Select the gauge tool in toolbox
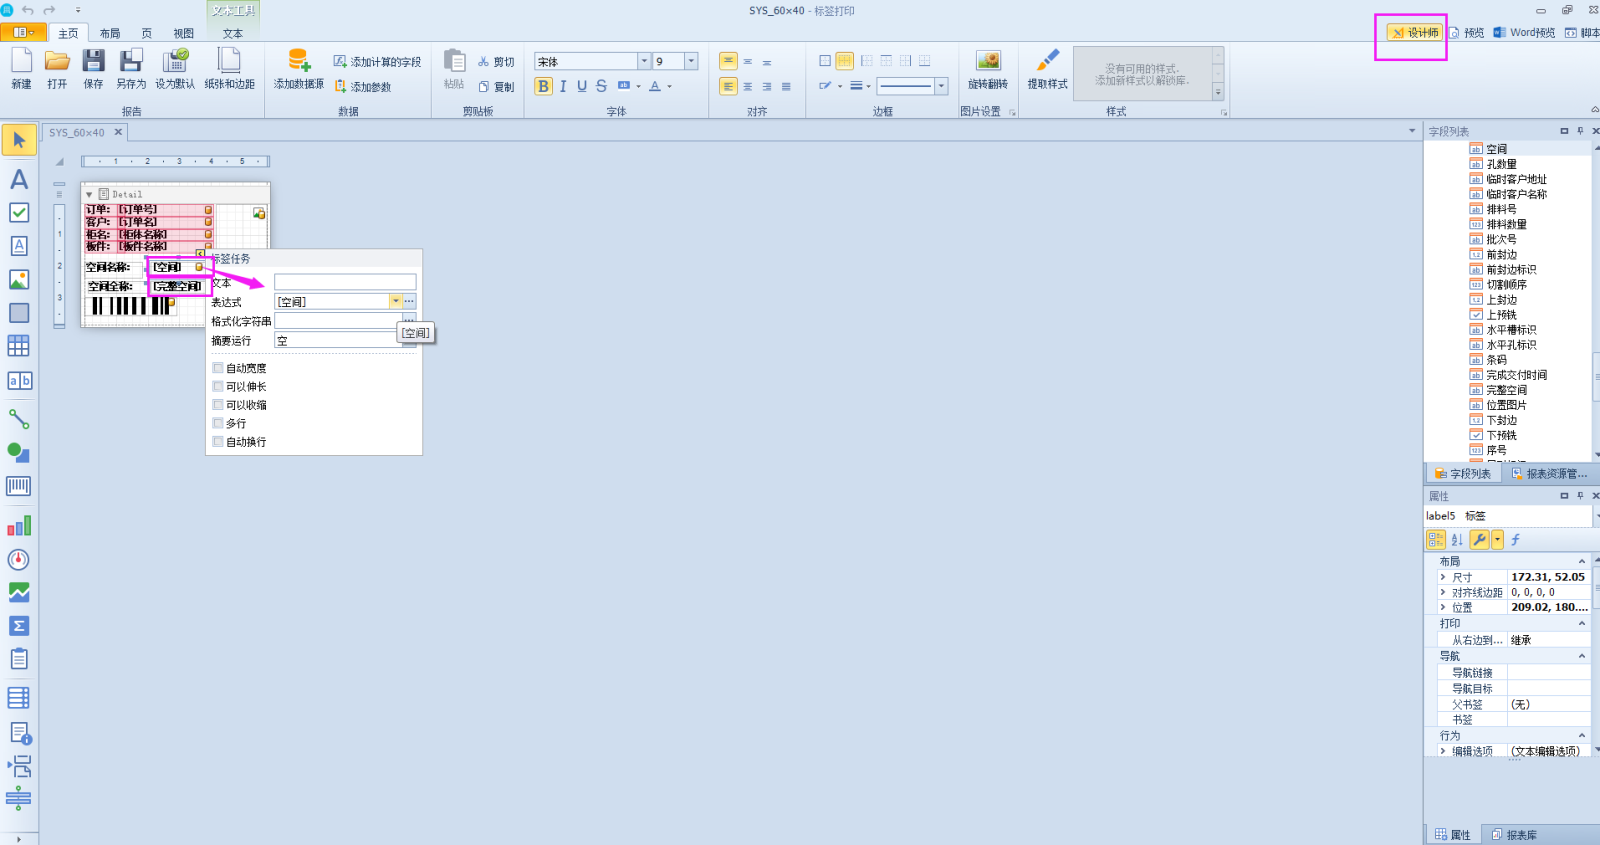Viewport: 1600px width, 845px height. click(19, 560)
